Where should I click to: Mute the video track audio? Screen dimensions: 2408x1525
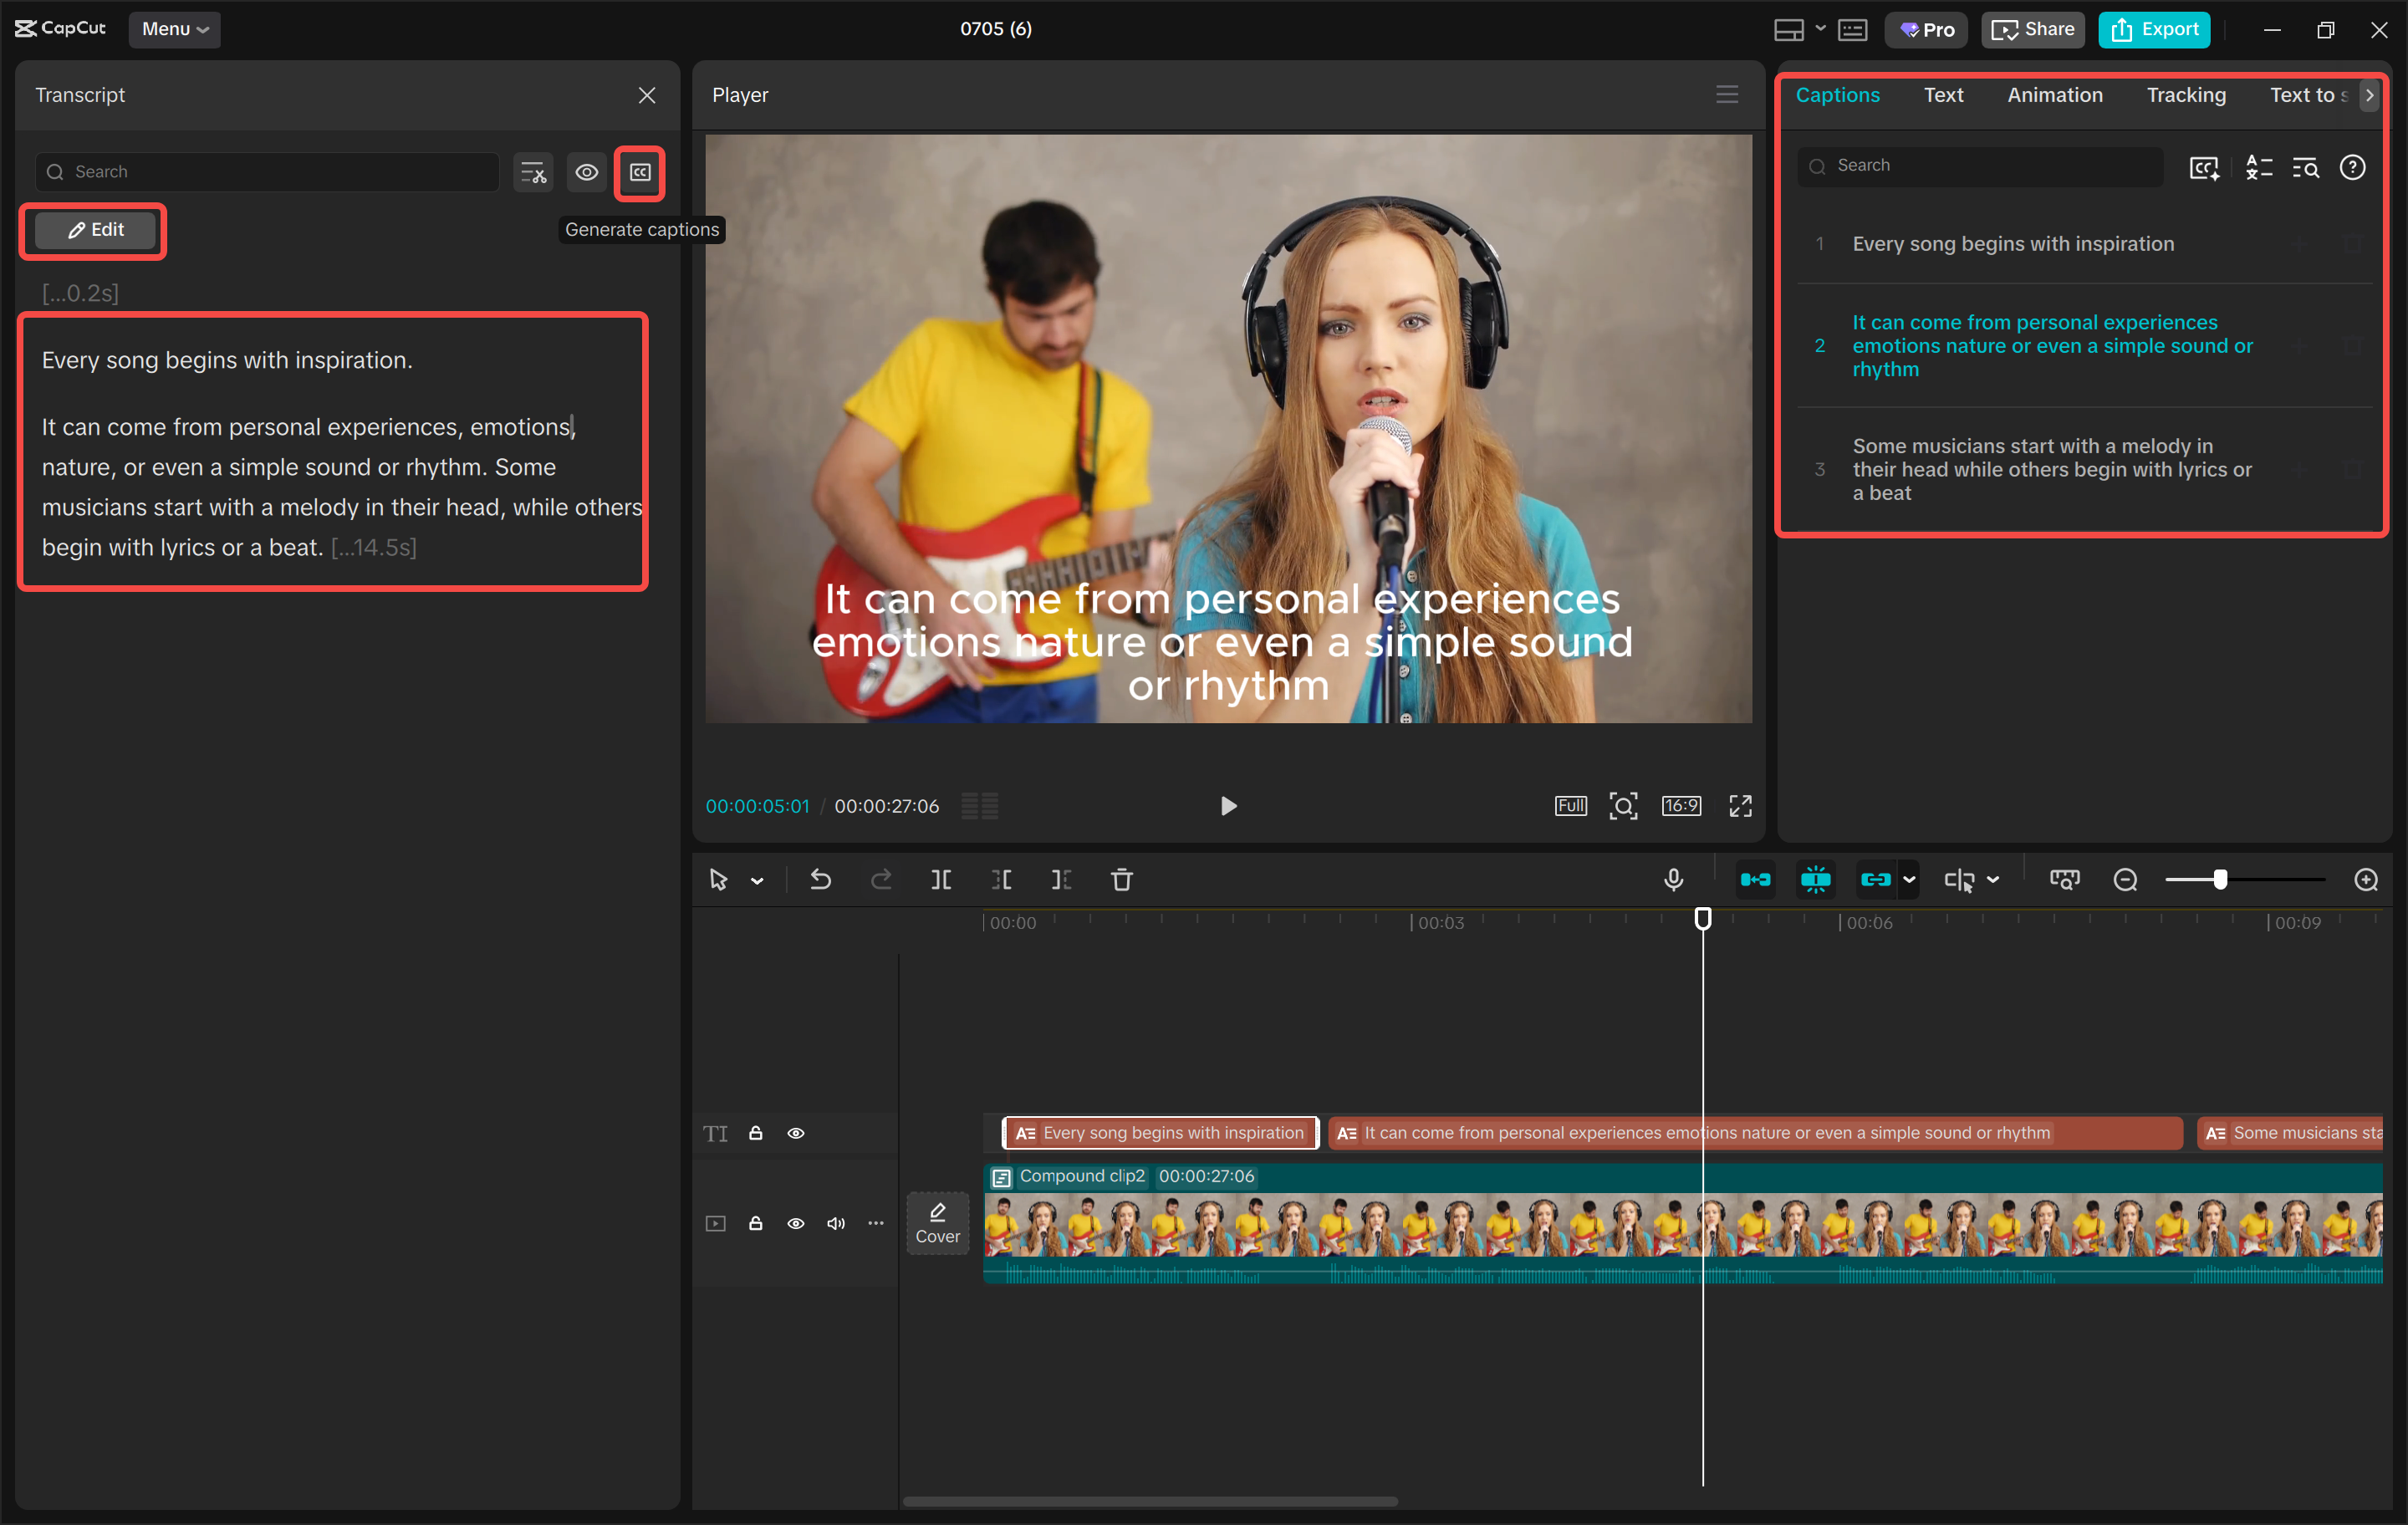[x=836, y=1223]
